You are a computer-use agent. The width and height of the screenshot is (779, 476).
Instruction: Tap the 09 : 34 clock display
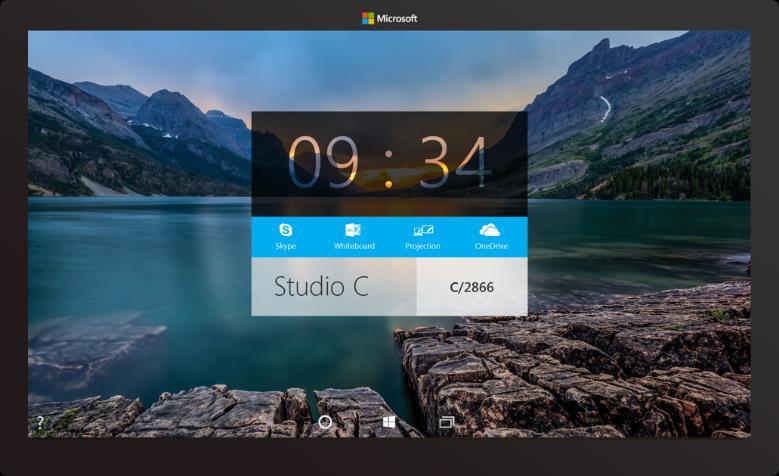(x=390, y=163)
